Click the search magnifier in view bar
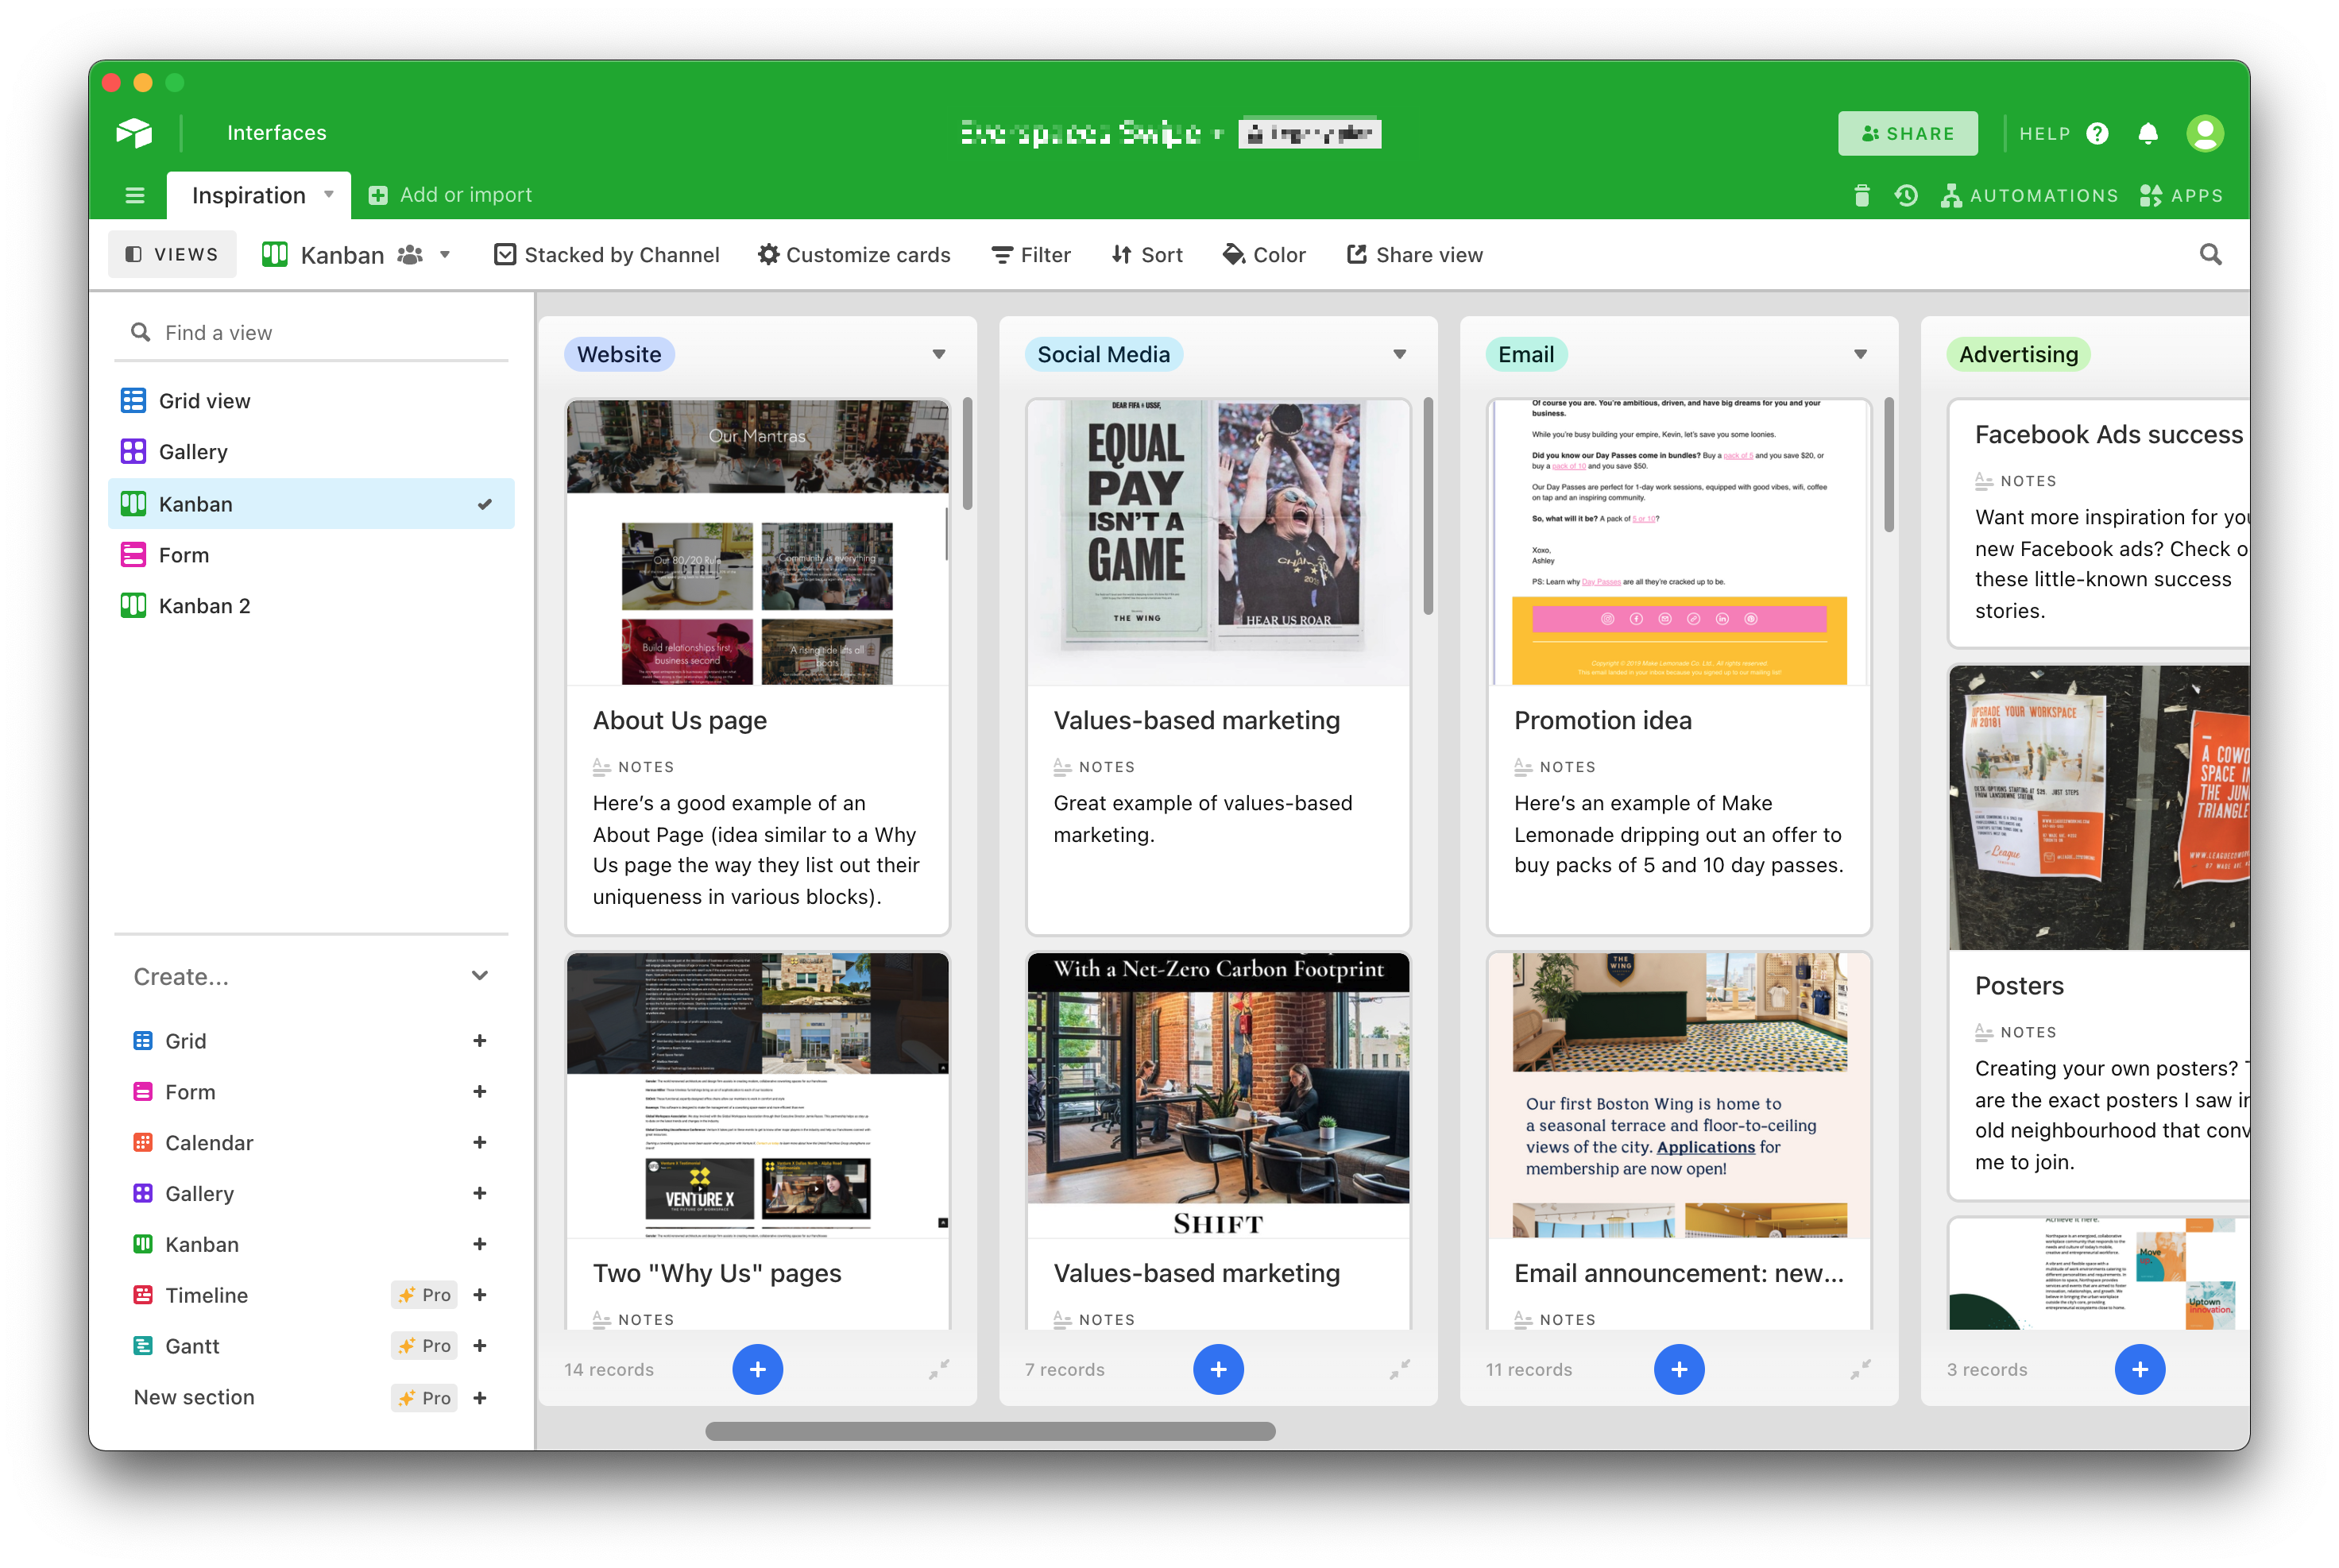 [2210, 255]
